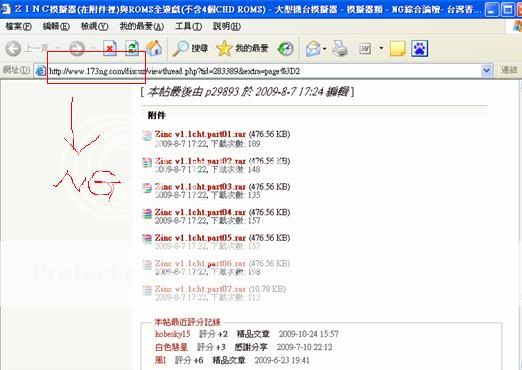
Task: Refresh the page with green arrows icon
Action: coord(132,49)
